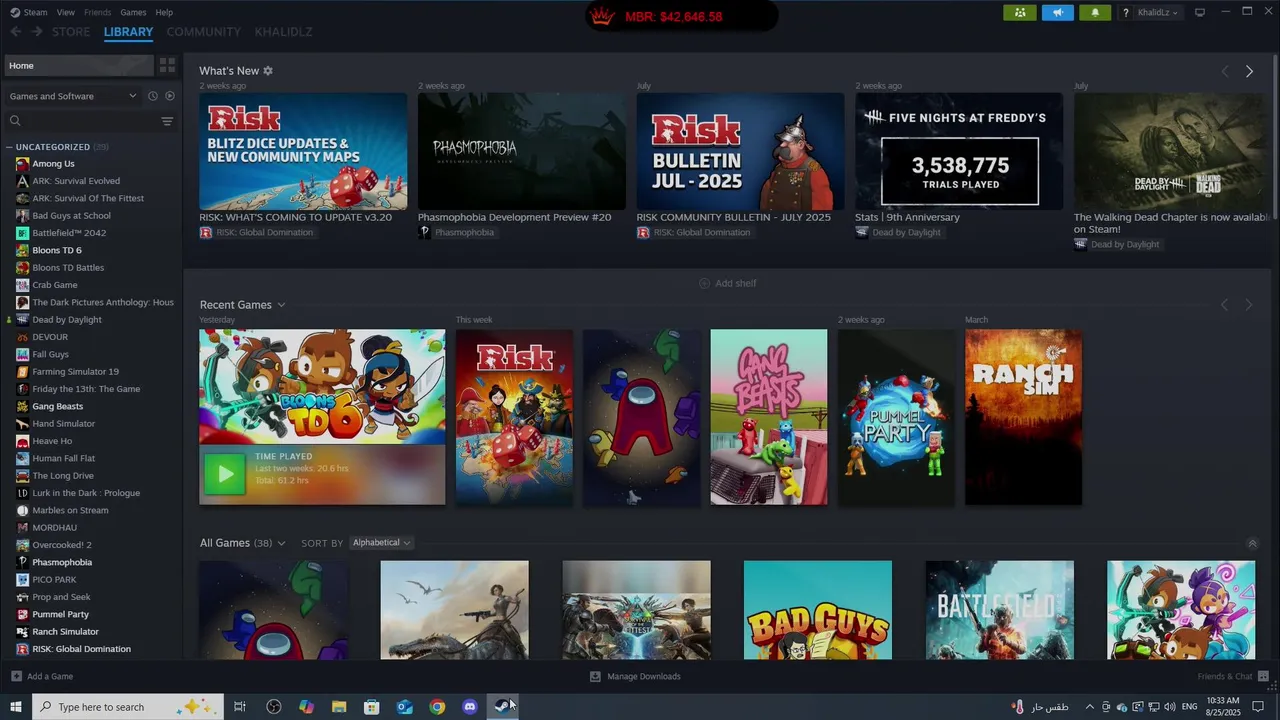Open Task View on the taskbar
1280x720 pixels.
point(240,707)
